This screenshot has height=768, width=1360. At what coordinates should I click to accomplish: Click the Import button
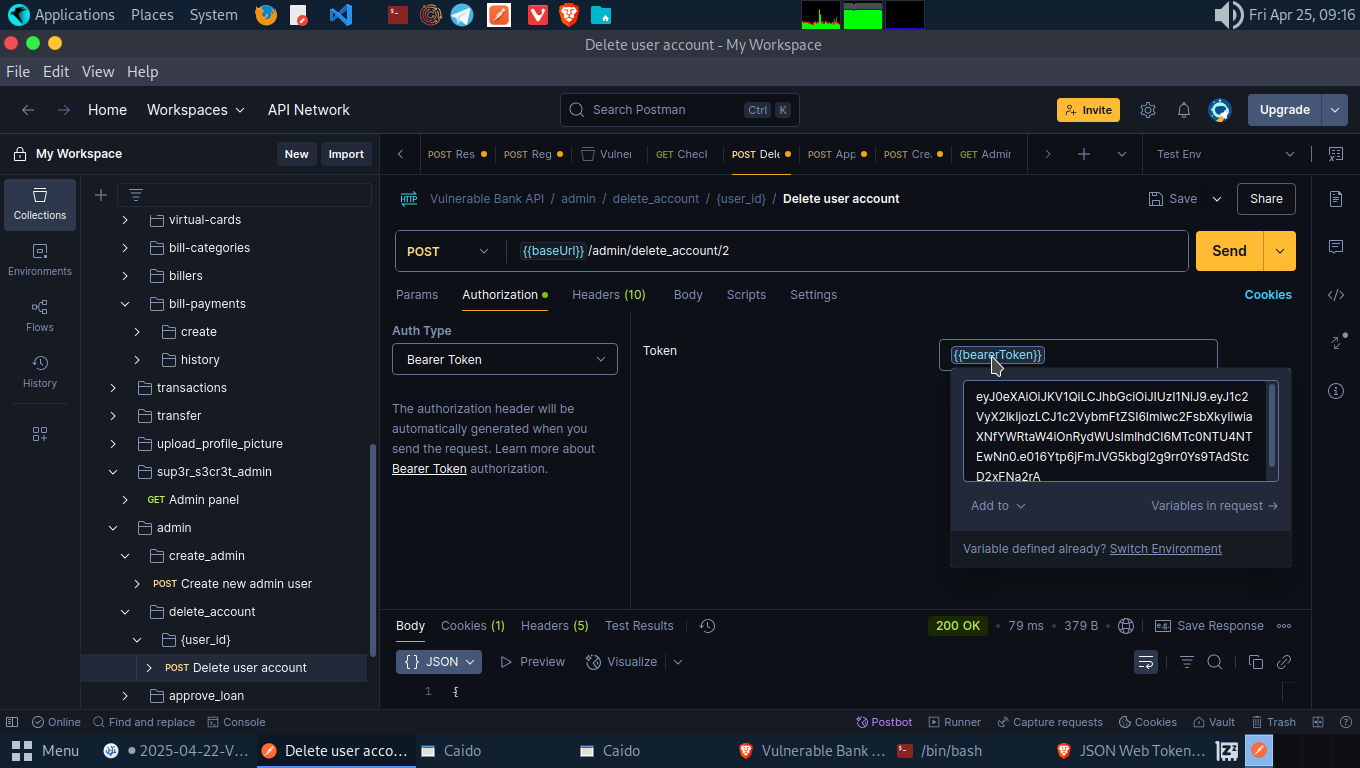346,154
